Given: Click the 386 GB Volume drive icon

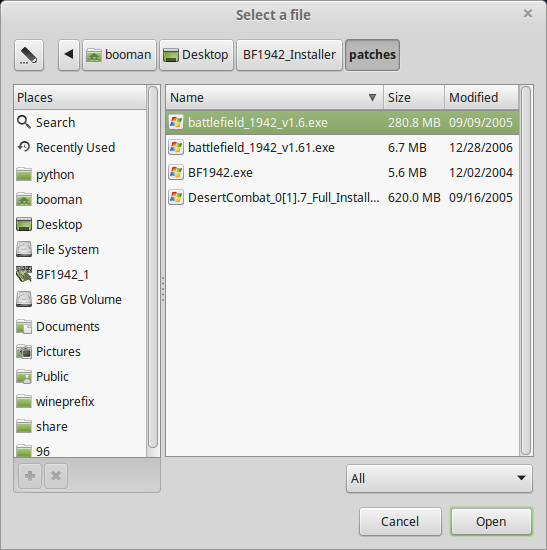Looking at the screenshot, I should [24, 299].
